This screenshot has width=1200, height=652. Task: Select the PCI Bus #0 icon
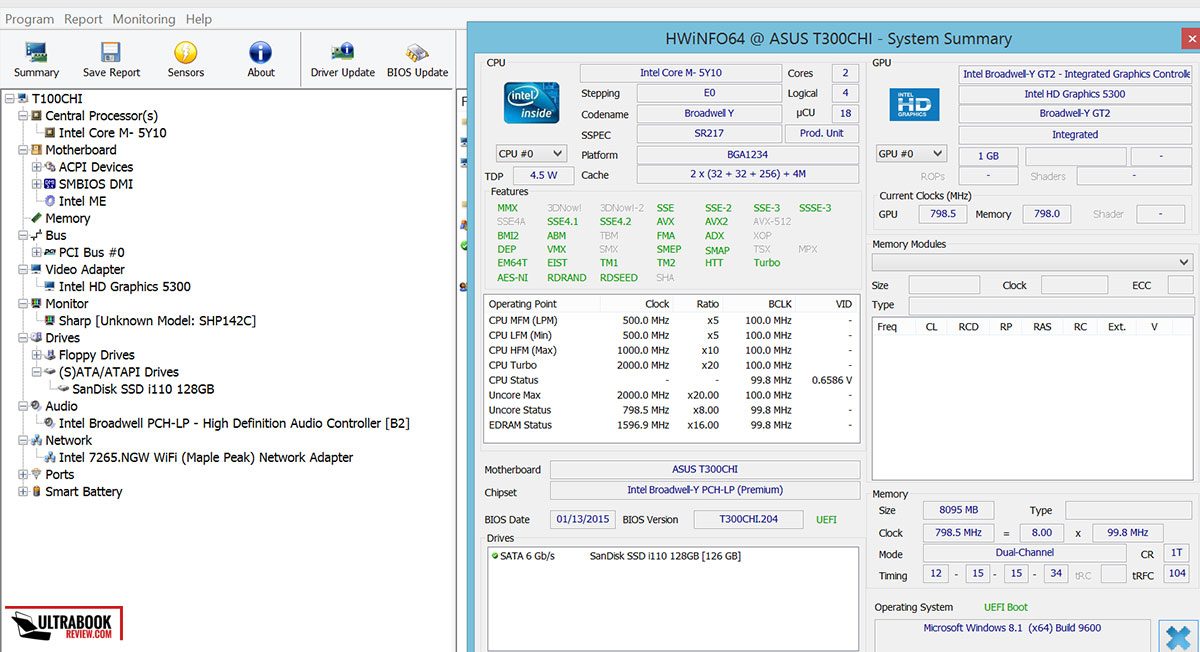pos(50,252)
